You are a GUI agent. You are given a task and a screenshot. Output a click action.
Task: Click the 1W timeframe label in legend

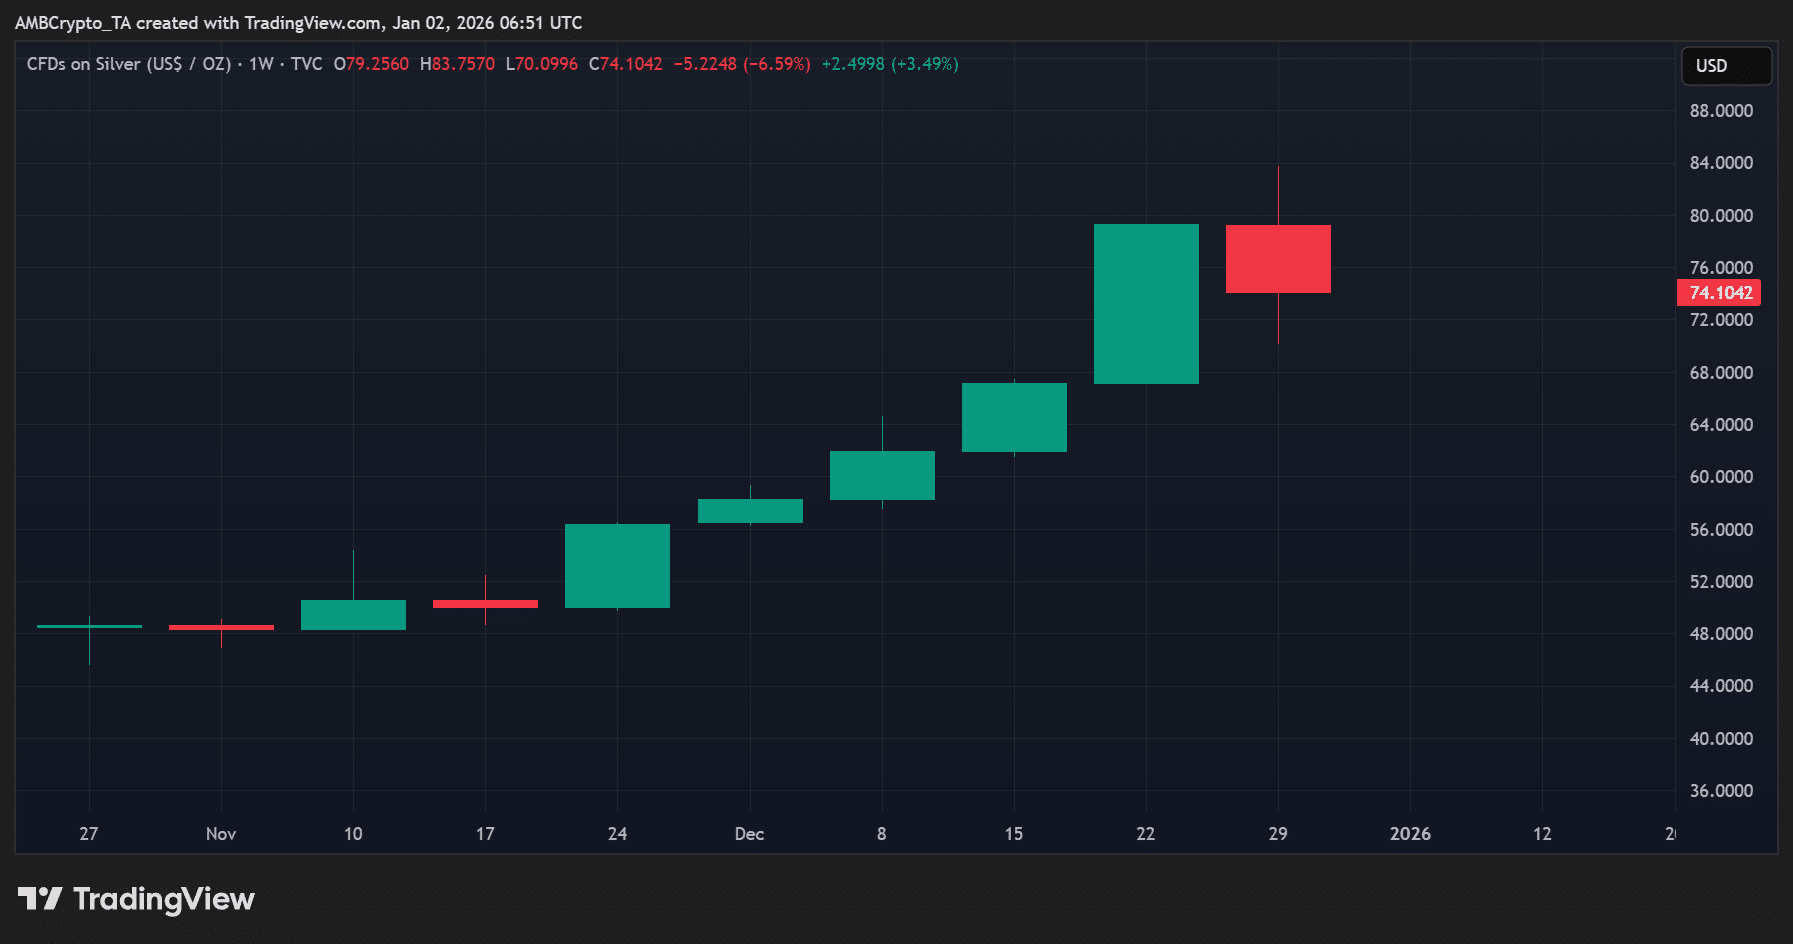261,64
